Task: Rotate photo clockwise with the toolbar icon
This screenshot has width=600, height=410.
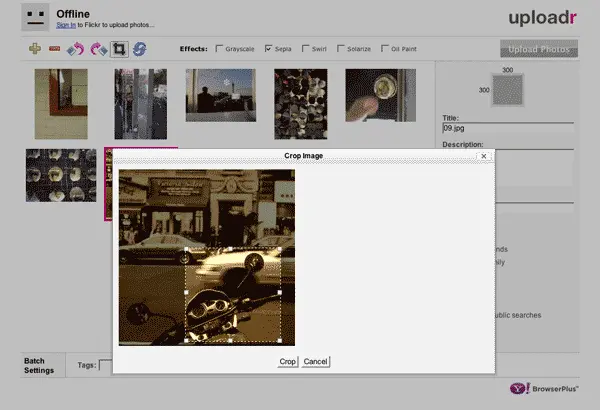Action: tap(98, 49)
